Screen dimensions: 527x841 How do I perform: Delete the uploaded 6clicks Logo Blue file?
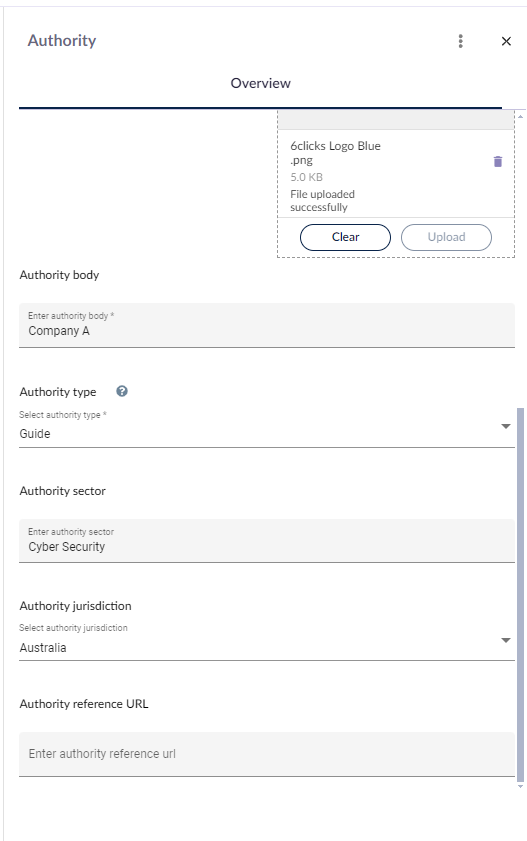coord(498,161)
